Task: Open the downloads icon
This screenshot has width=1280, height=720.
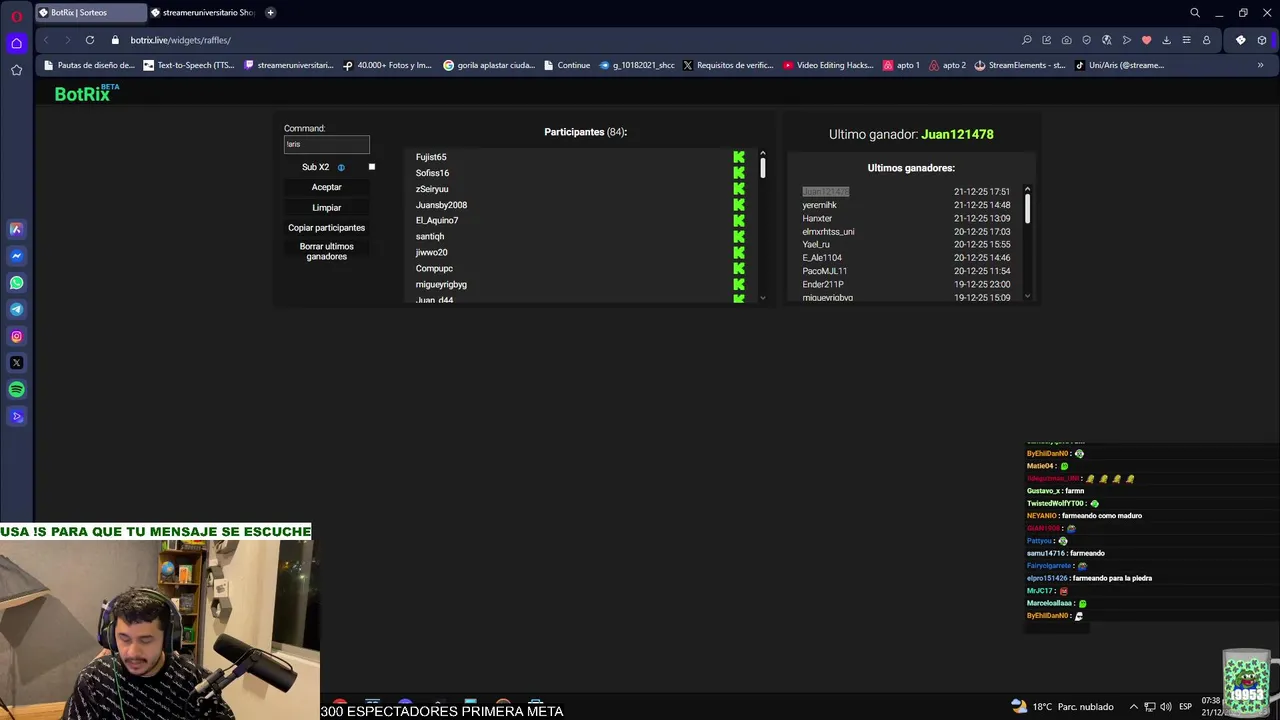Action: (1166, 40)
